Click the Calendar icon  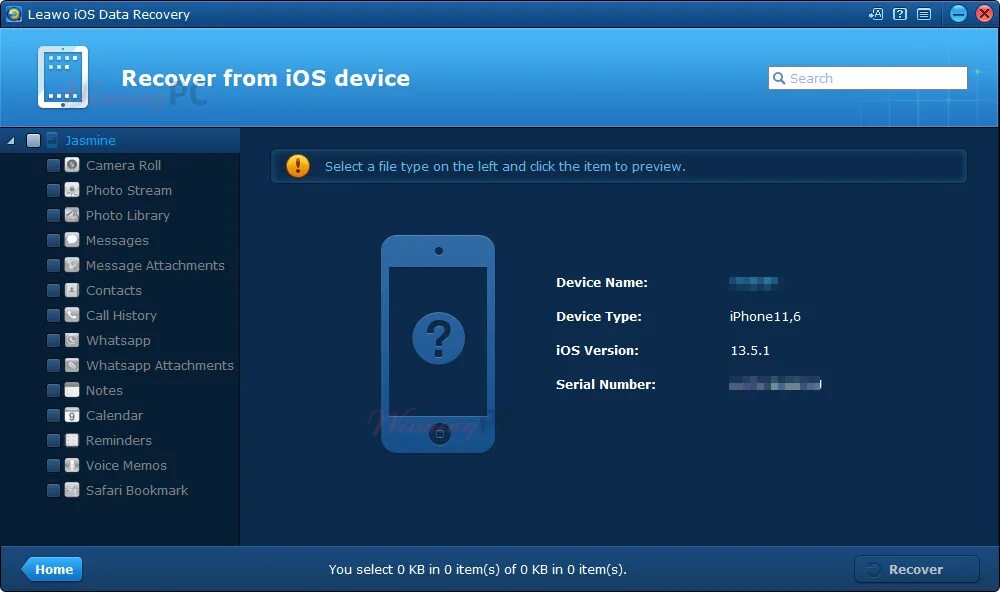click(x=72, y=415)
